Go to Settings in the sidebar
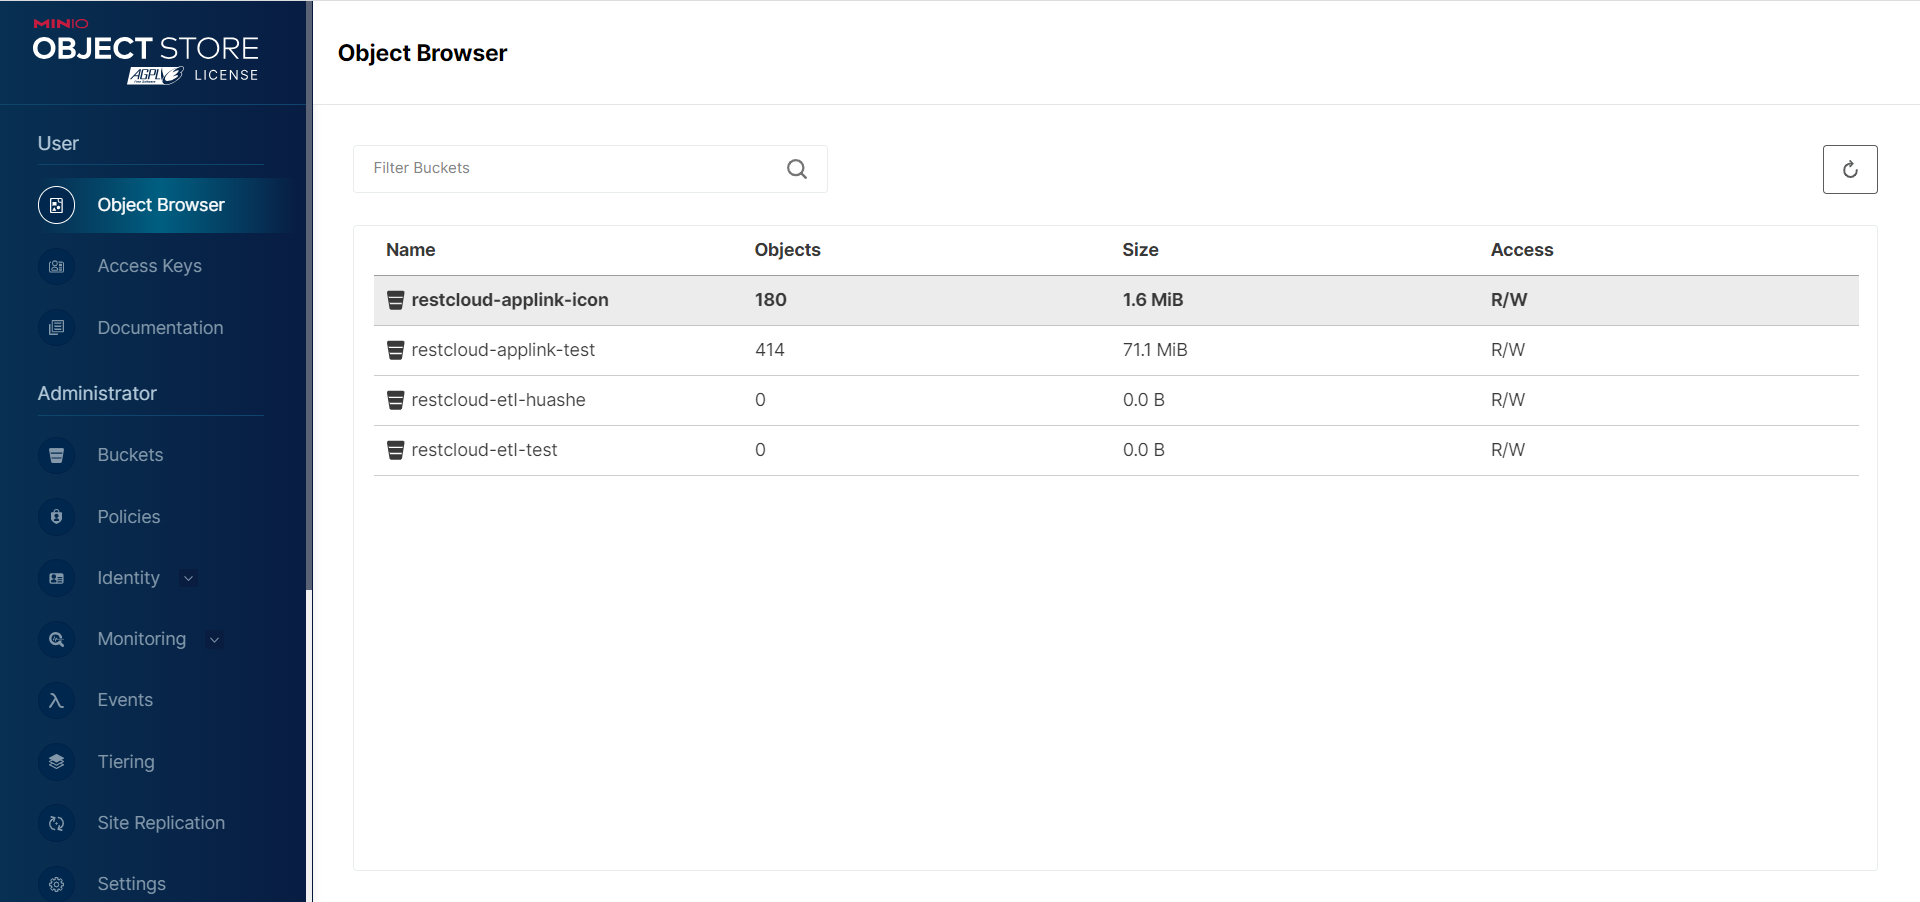This screenshot has height=902, width=1920. tap(131, 884)
